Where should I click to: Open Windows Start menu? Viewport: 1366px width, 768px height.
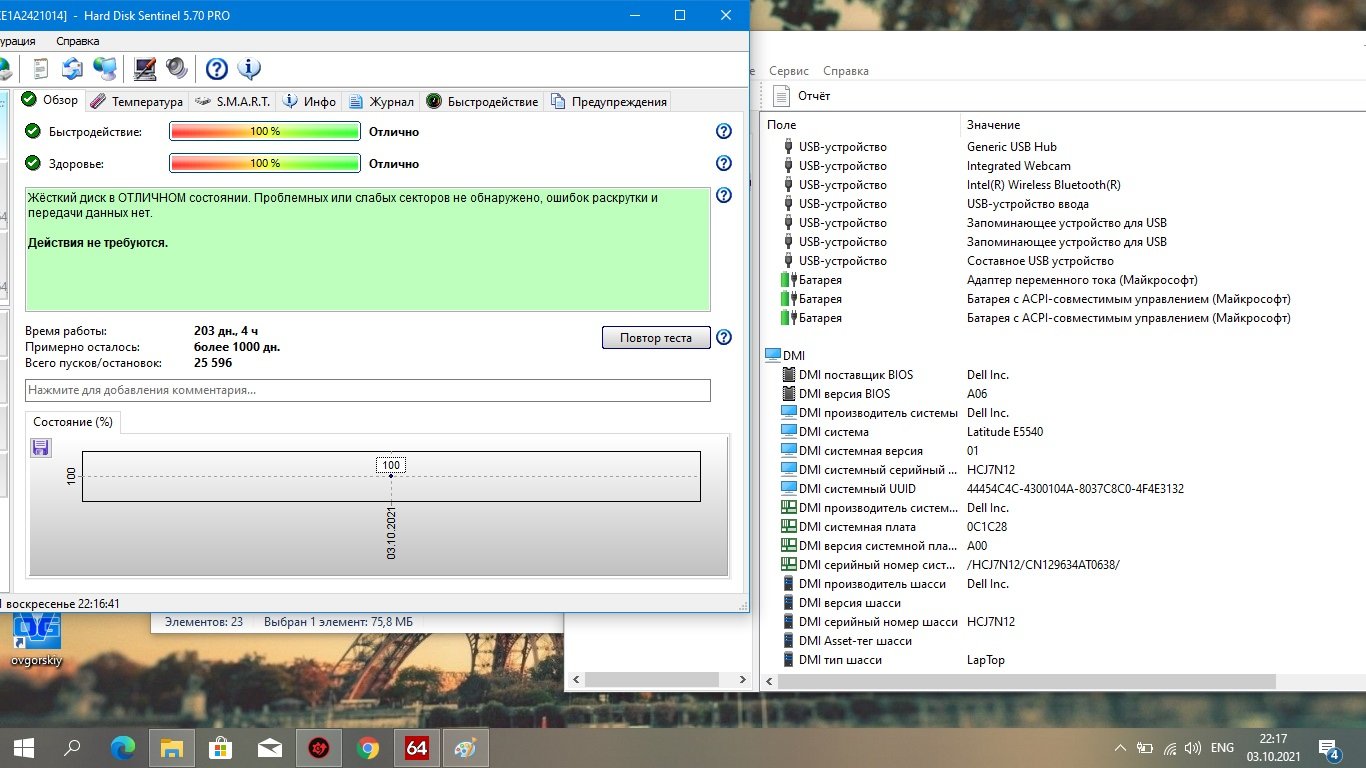pos(24,747)
